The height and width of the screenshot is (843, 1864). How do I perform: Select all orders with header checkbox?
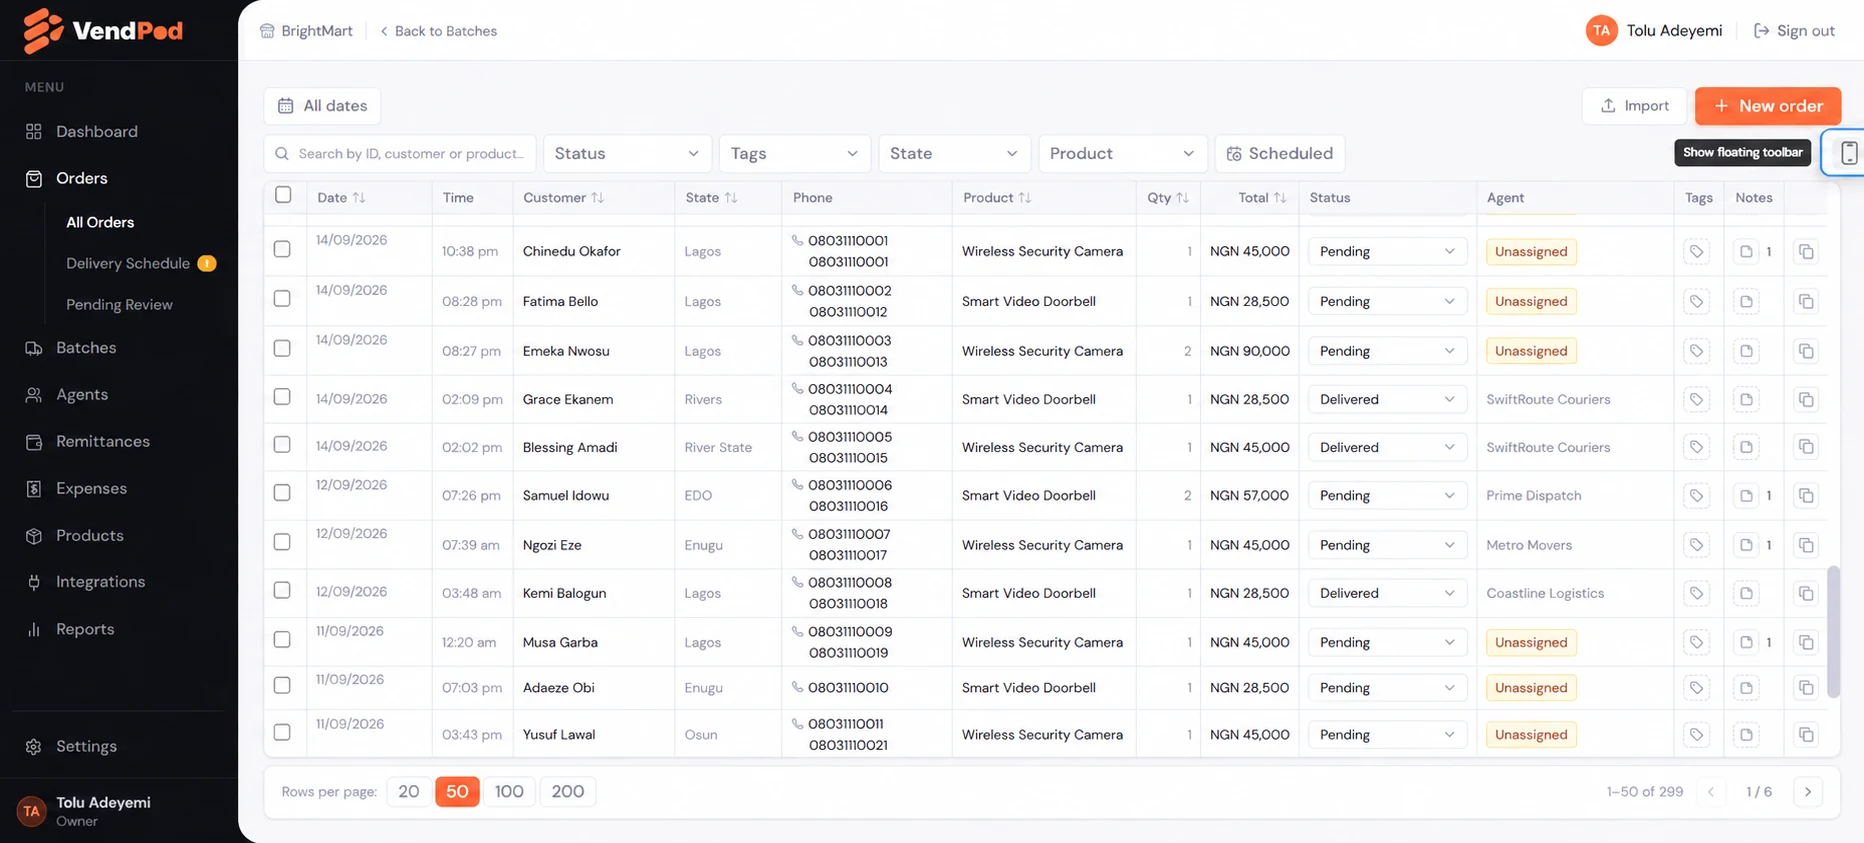283,195
